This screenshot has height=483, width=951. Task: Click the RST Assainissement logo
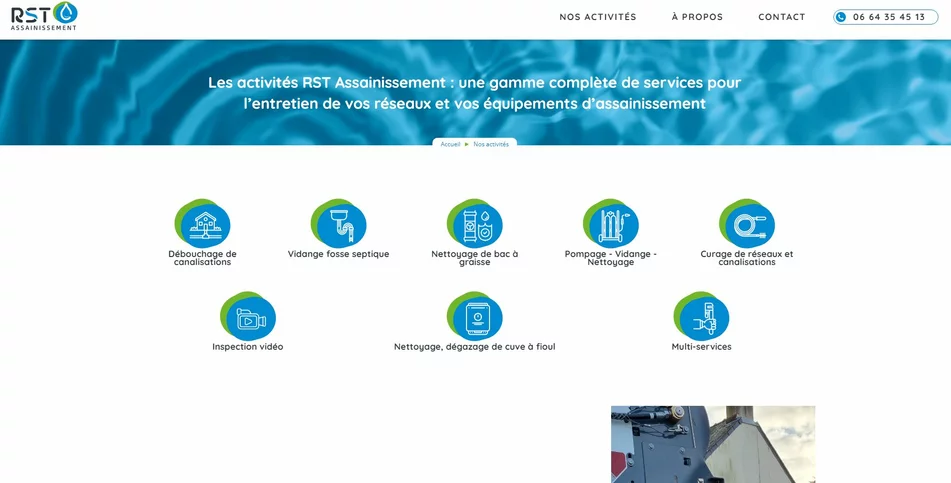click(44, 16)
